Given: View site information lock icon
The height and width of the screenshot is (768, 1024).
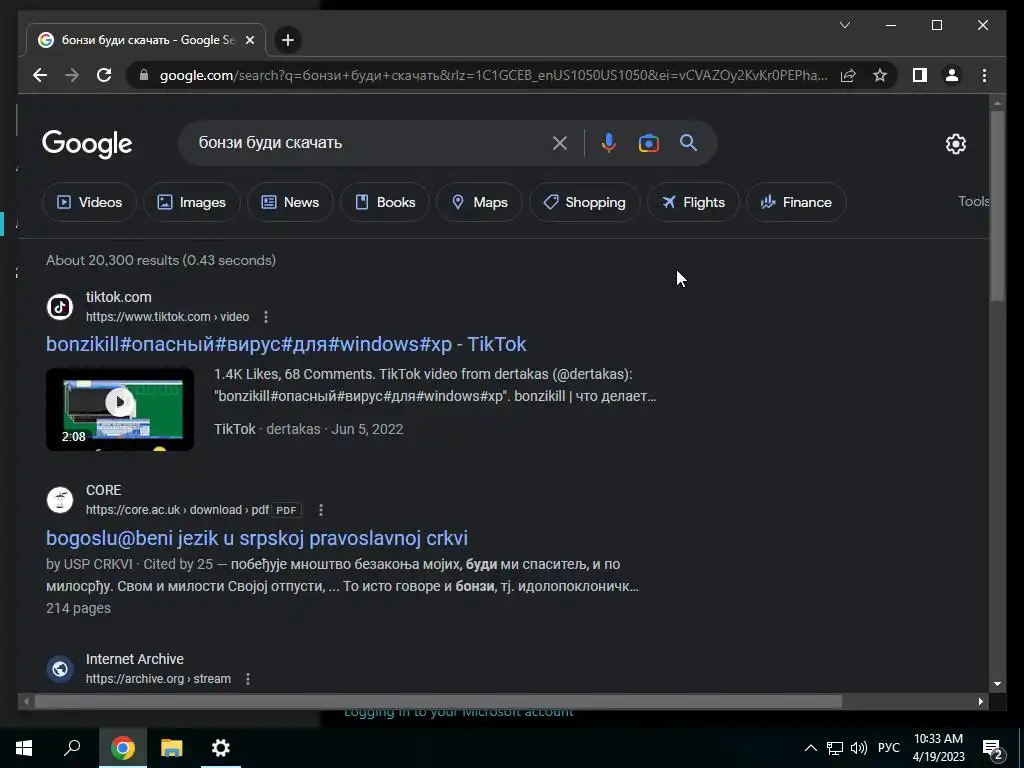Looking at the screenshot, I should (144, 75).
